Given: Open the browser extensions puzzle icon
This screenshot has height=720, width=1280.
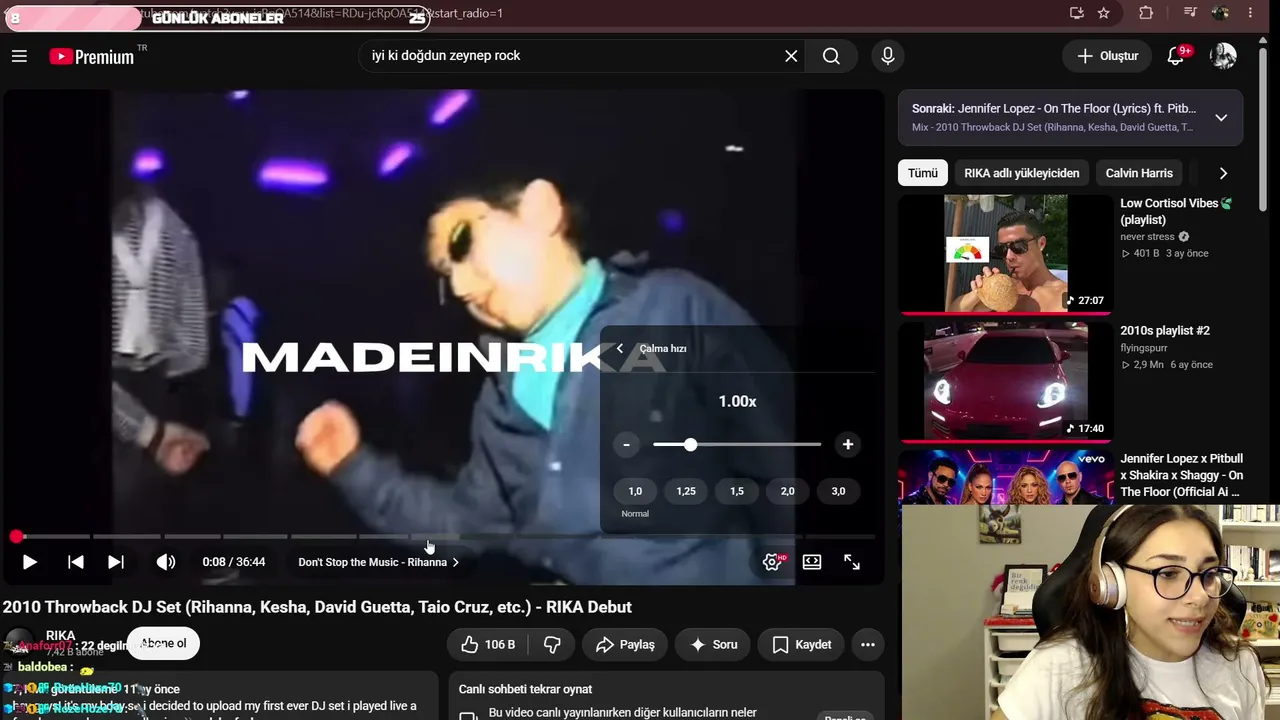Looking at the screenshot, I should tap(1146, 13).
